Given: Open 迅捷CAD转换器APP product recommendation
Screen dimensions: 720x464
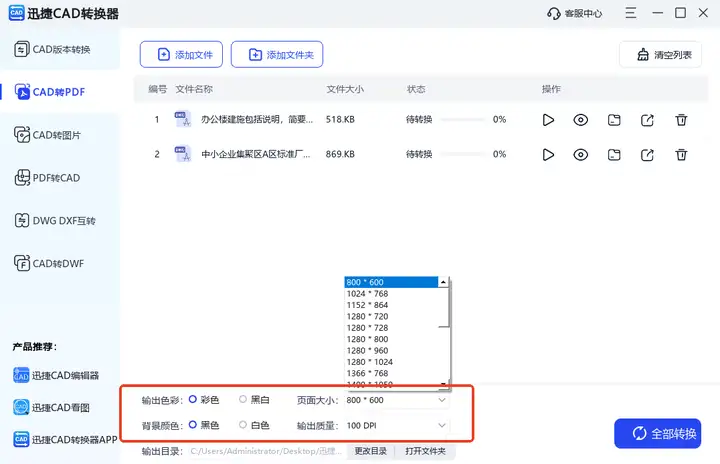Looking at the screenshot, I should [x=65, y=439].
